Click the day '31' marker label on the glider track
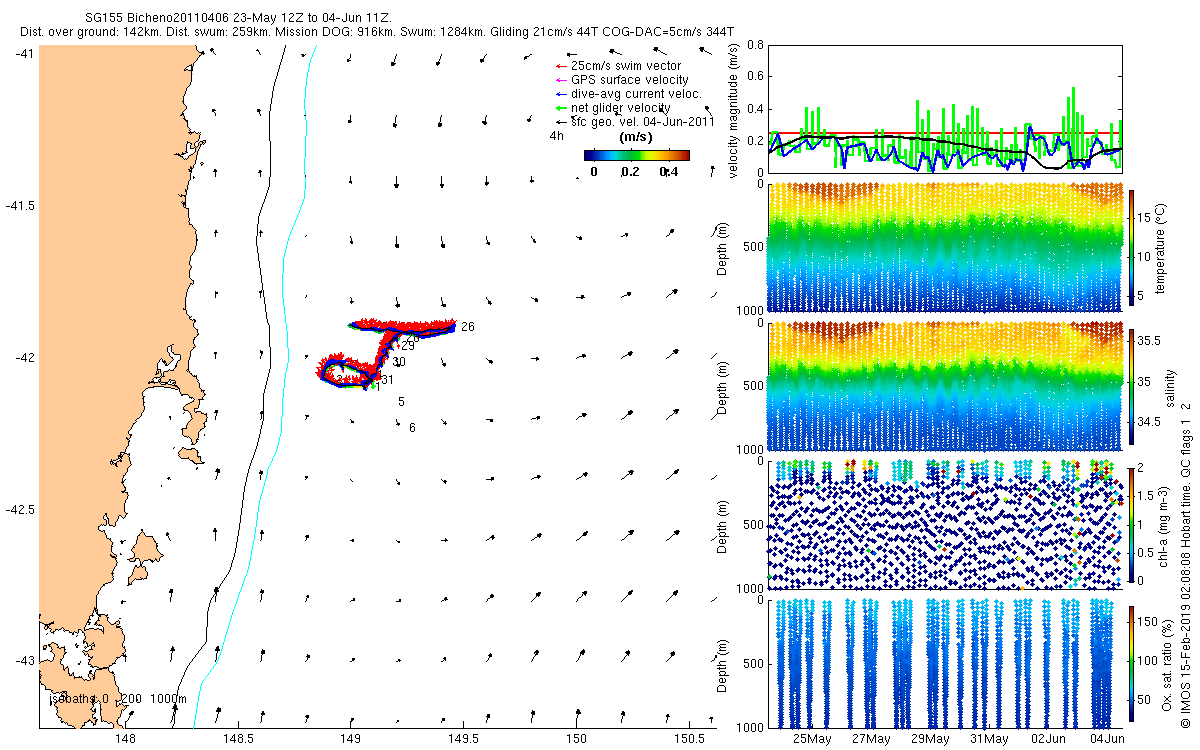This screenshot has height=750, width=1200. point(387,379)
